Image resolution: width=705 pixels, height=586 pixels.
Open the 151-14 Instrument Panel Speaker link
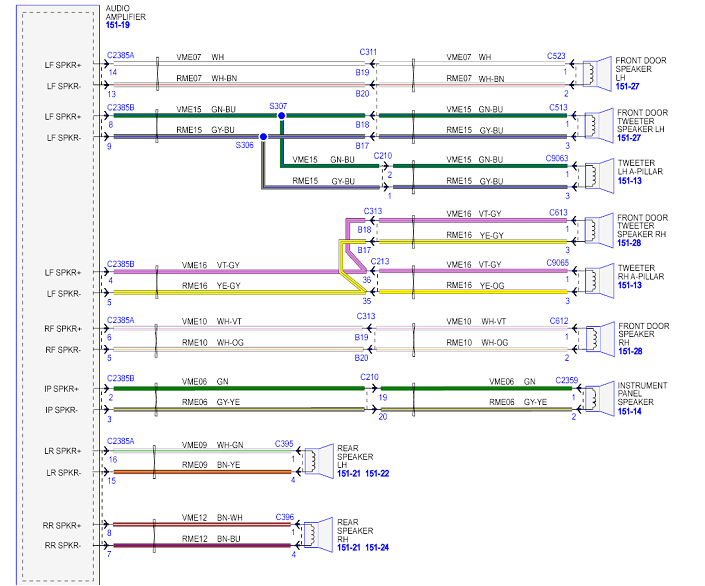click(x=630, y=412)
